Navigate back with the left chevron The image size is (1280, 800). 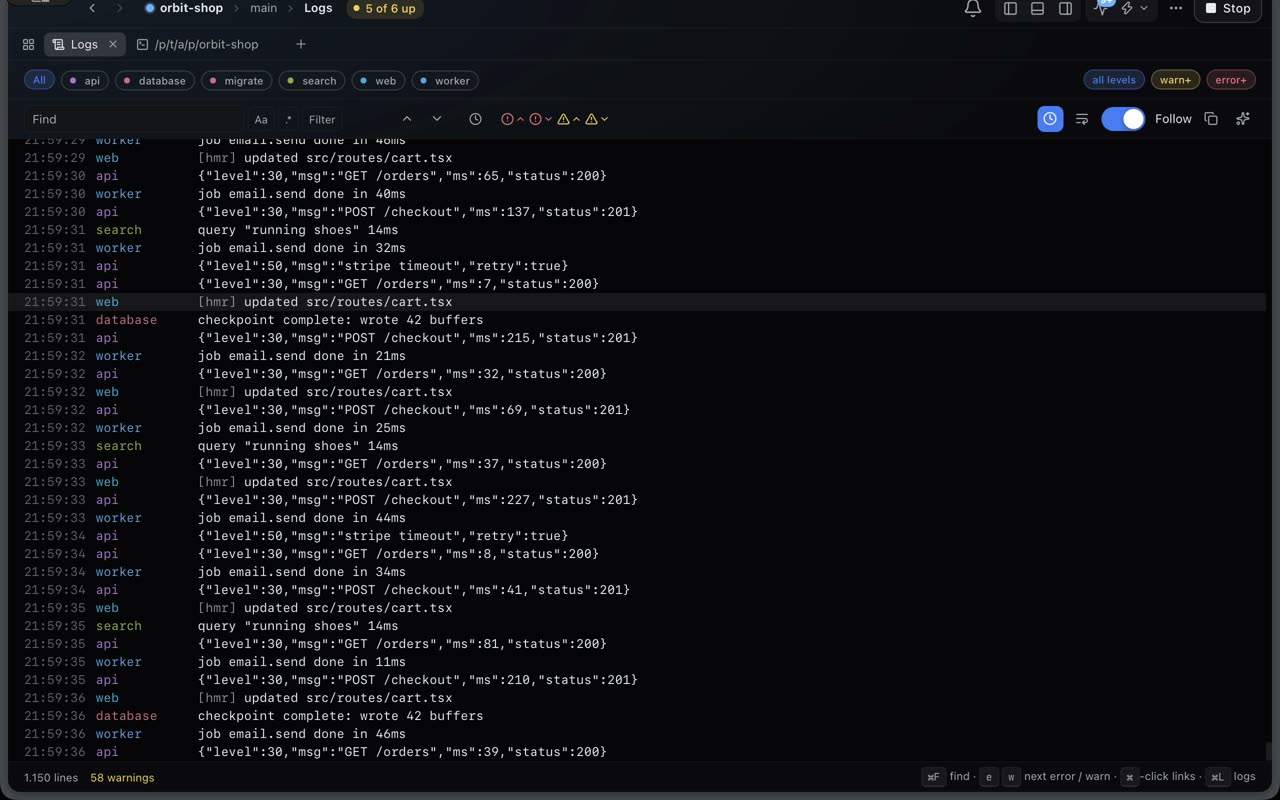click(92, 8)
